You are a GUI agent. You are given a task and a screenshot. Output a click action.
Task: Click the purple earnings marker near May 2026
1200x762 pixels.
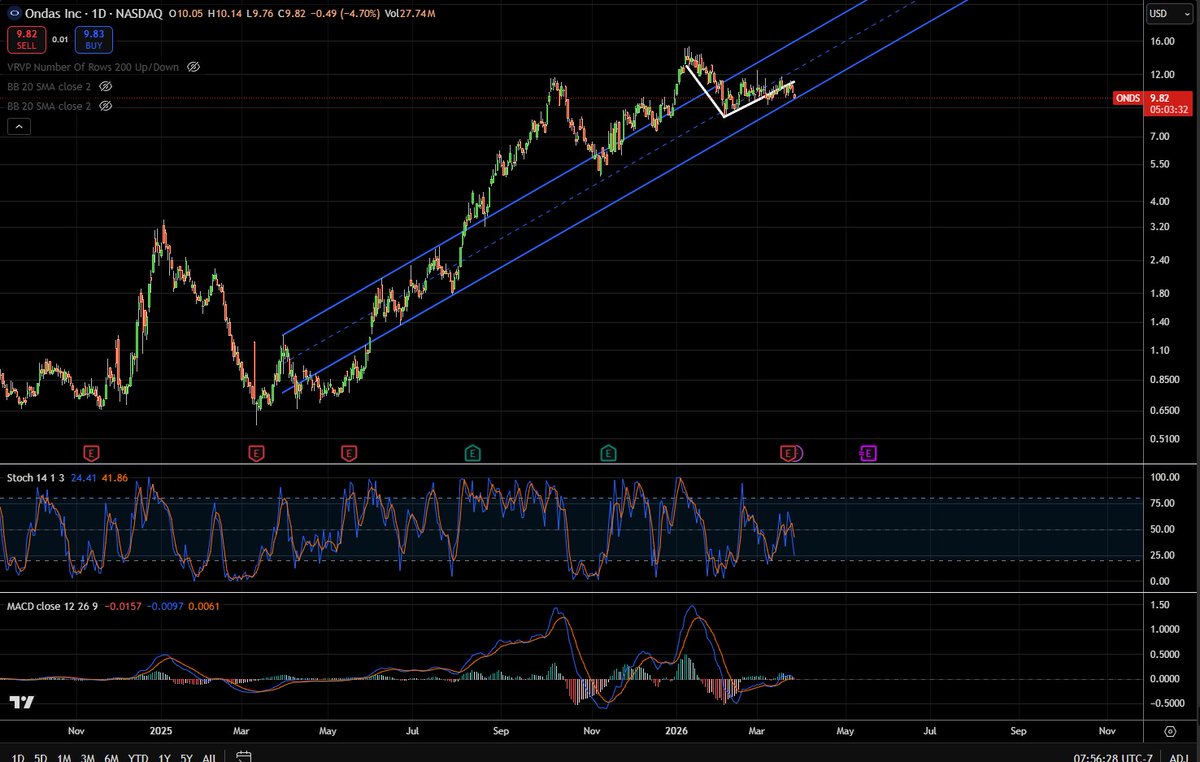click(x=868, y=453)
